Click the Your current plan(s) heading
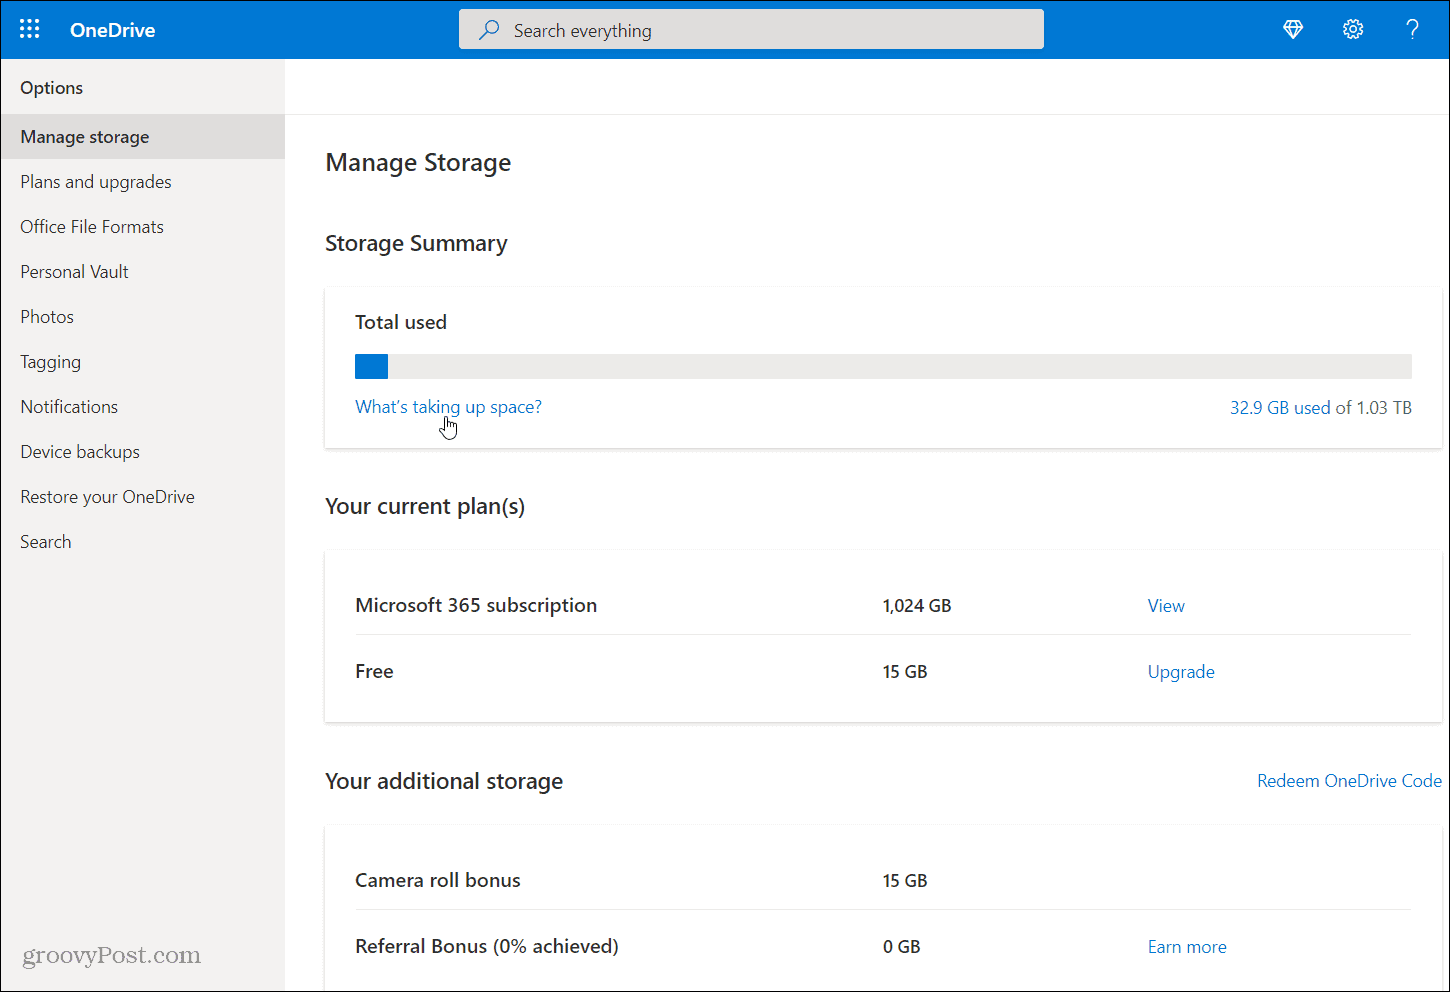 tap(425, 507)
